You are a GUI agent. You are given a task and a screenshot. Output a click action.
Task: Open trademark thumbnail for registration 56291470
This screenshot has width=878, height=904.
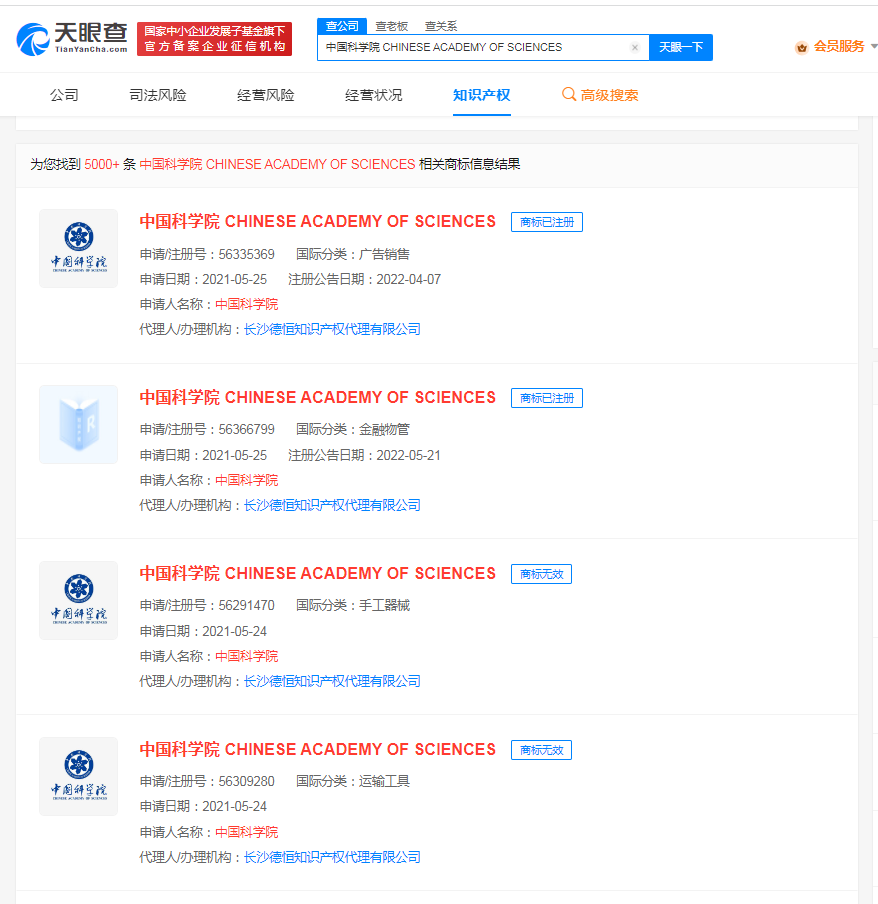click(x=78, y=600)
